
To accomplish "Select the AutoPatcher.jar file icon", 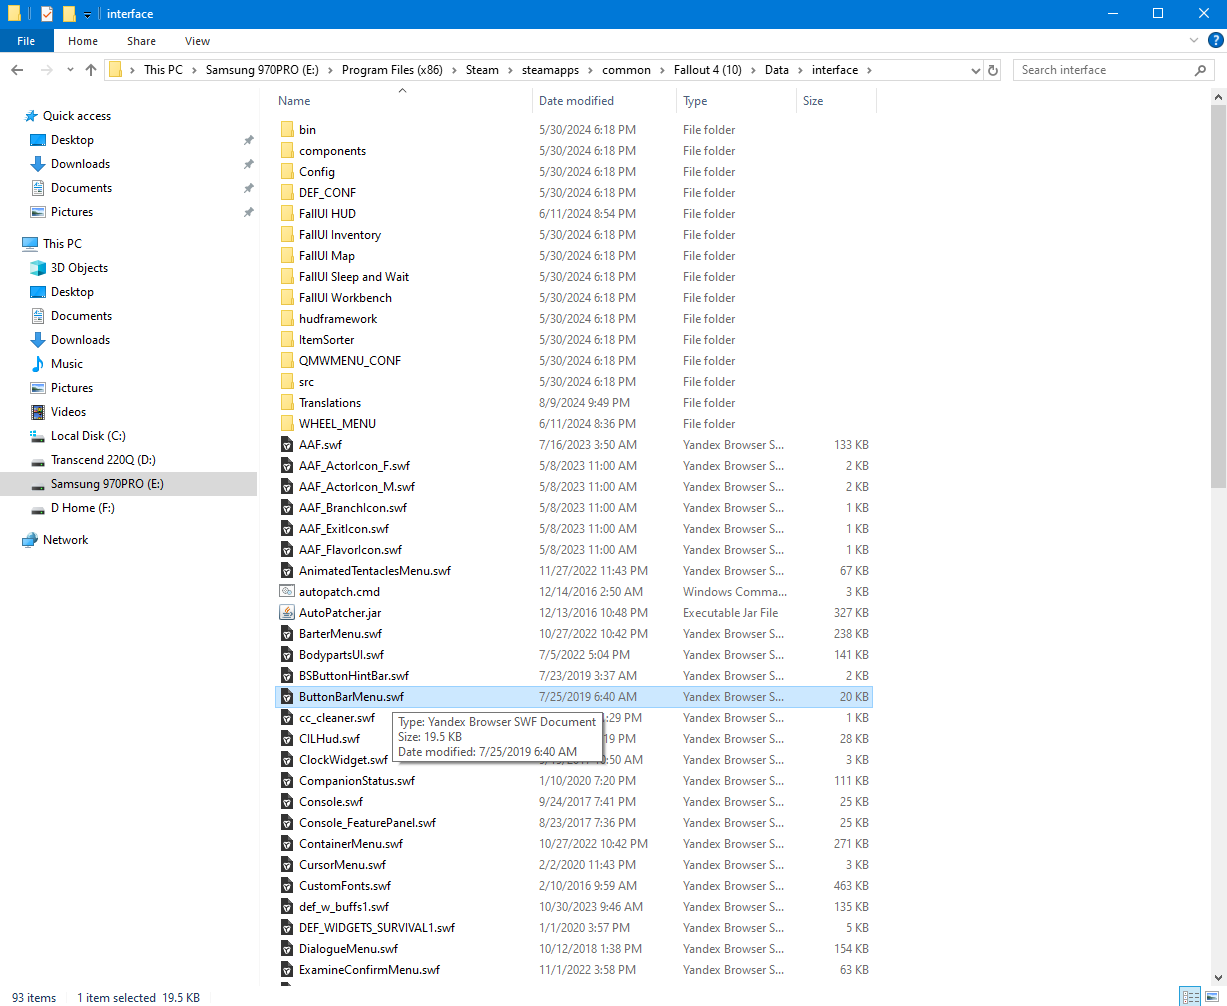I will coord(287,613).
